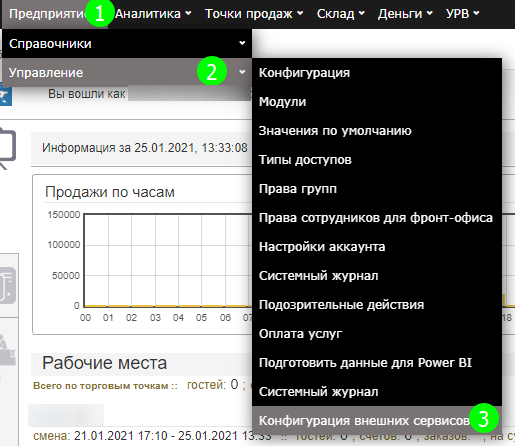Expand the Справочники submenu
Viewport: 515px width, 446px height.
tap(127, 44)
